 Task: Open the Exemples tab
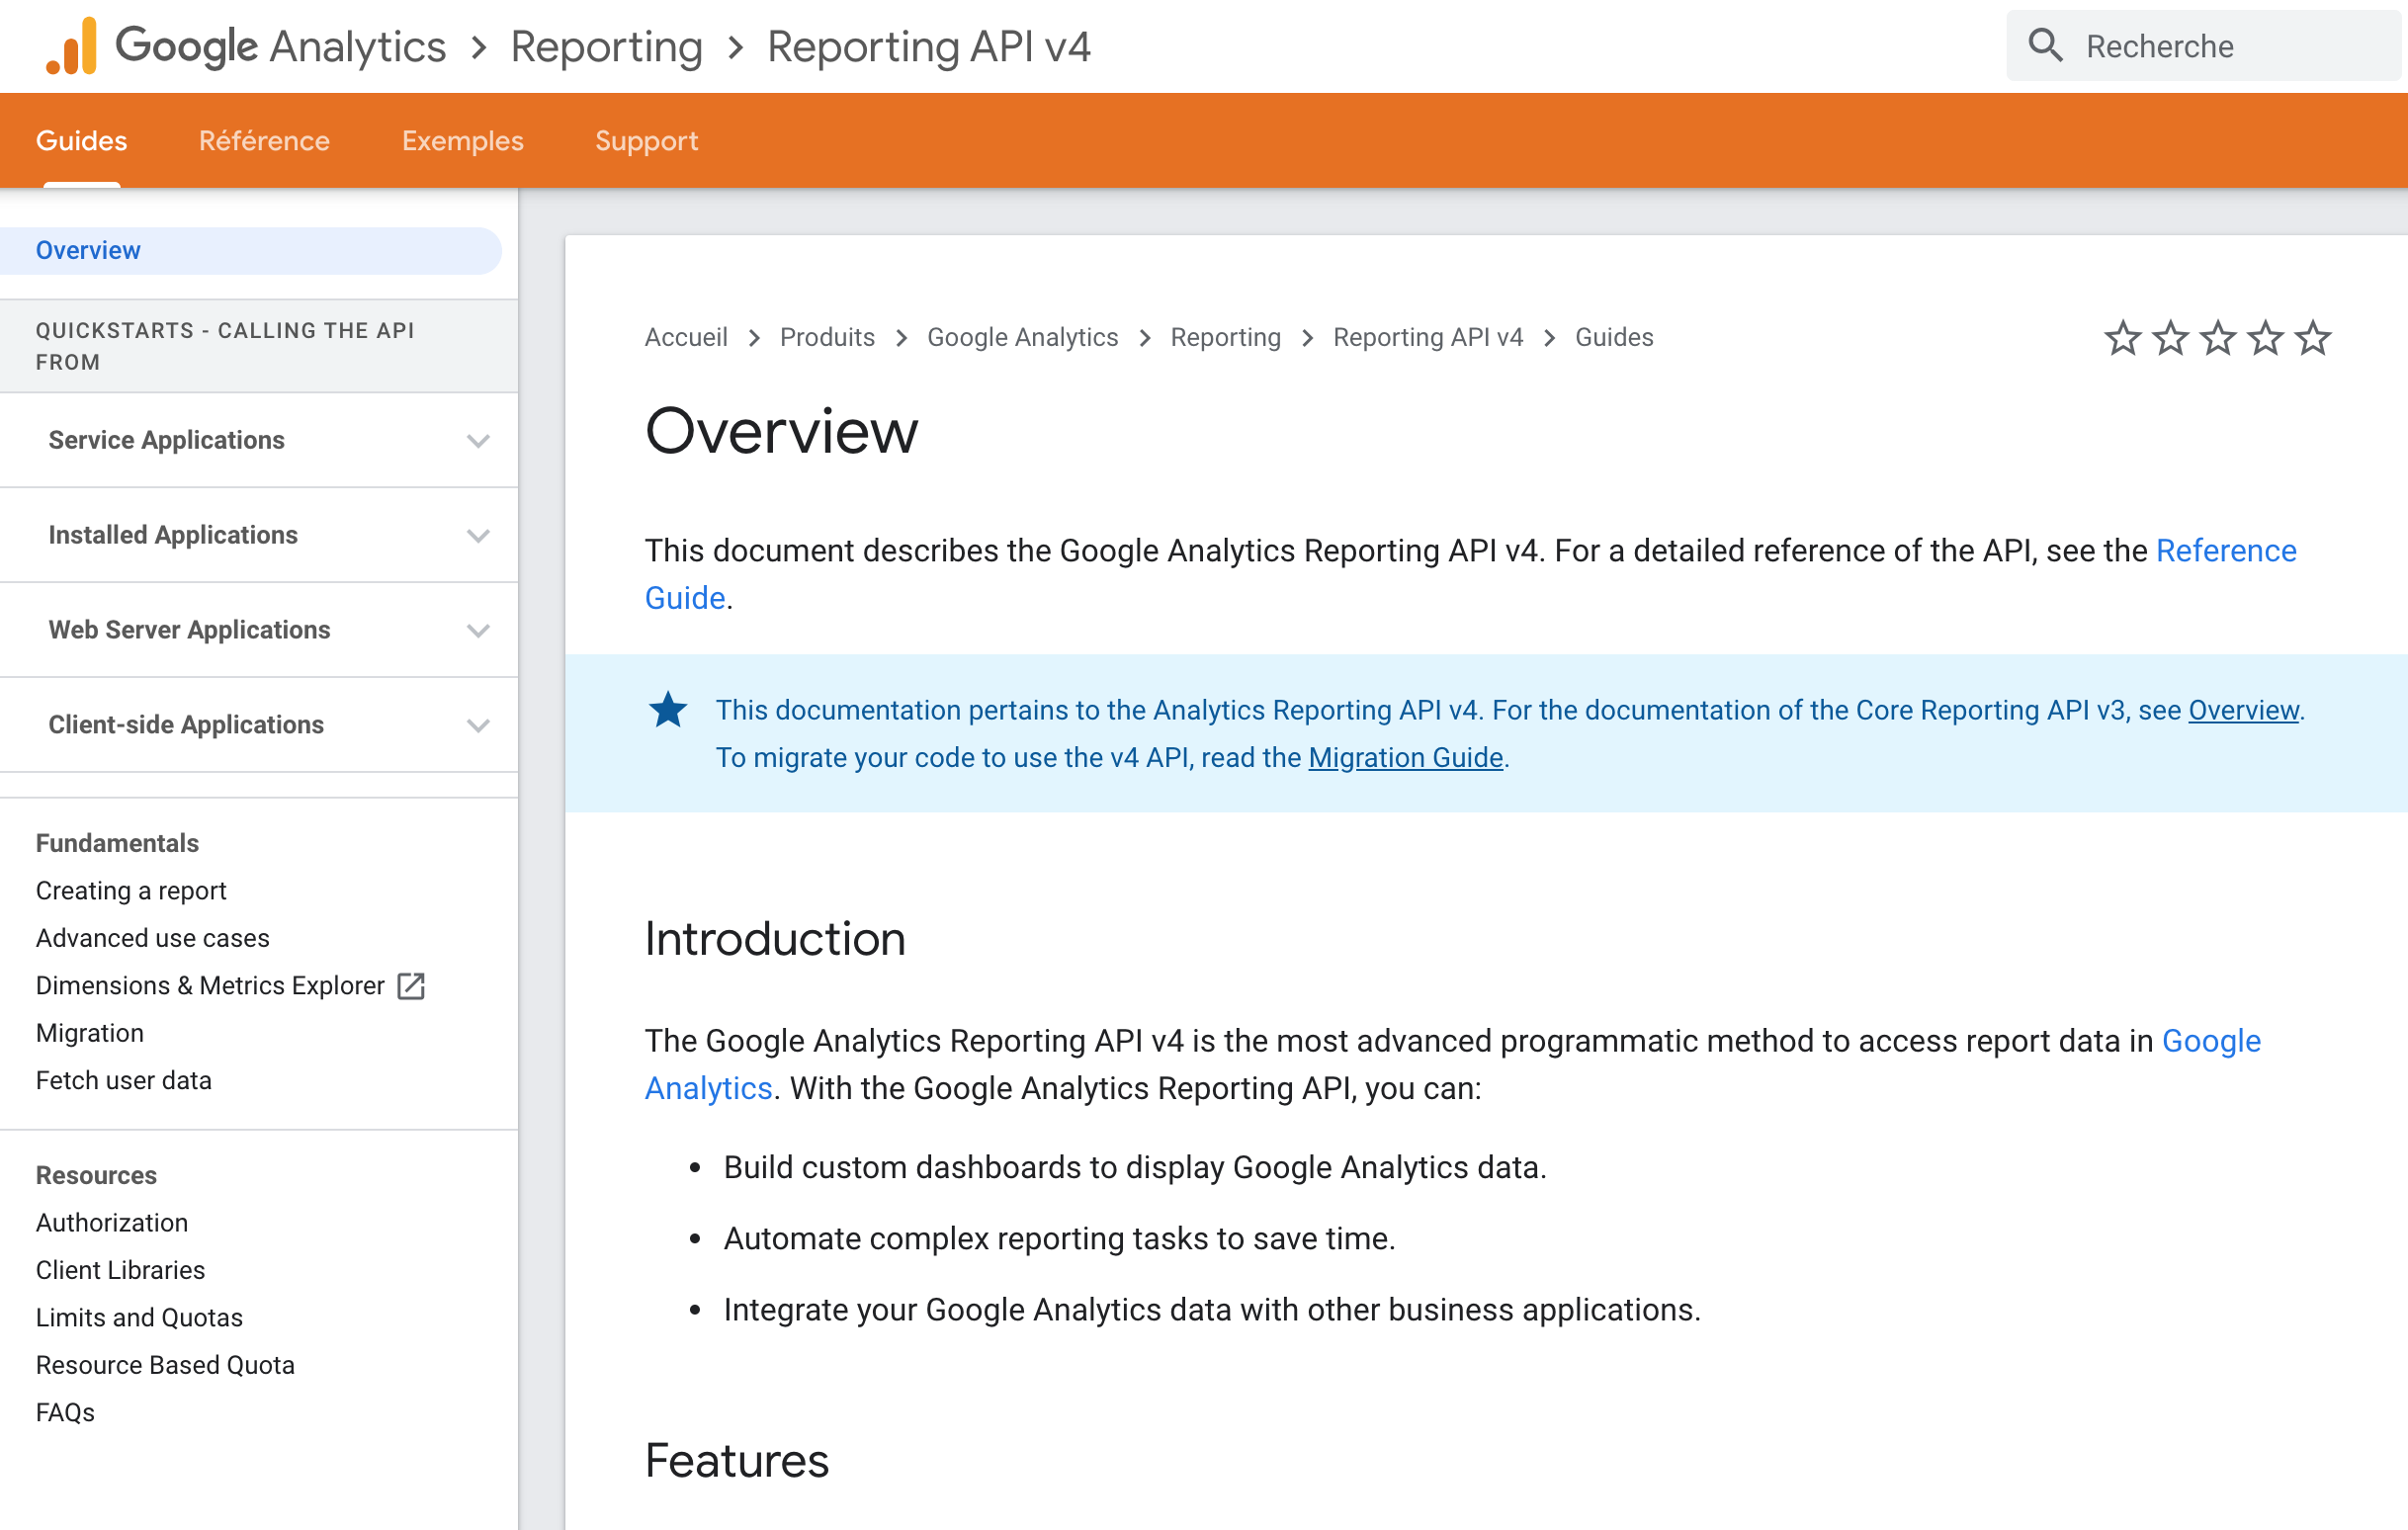[x=463, y=141]
